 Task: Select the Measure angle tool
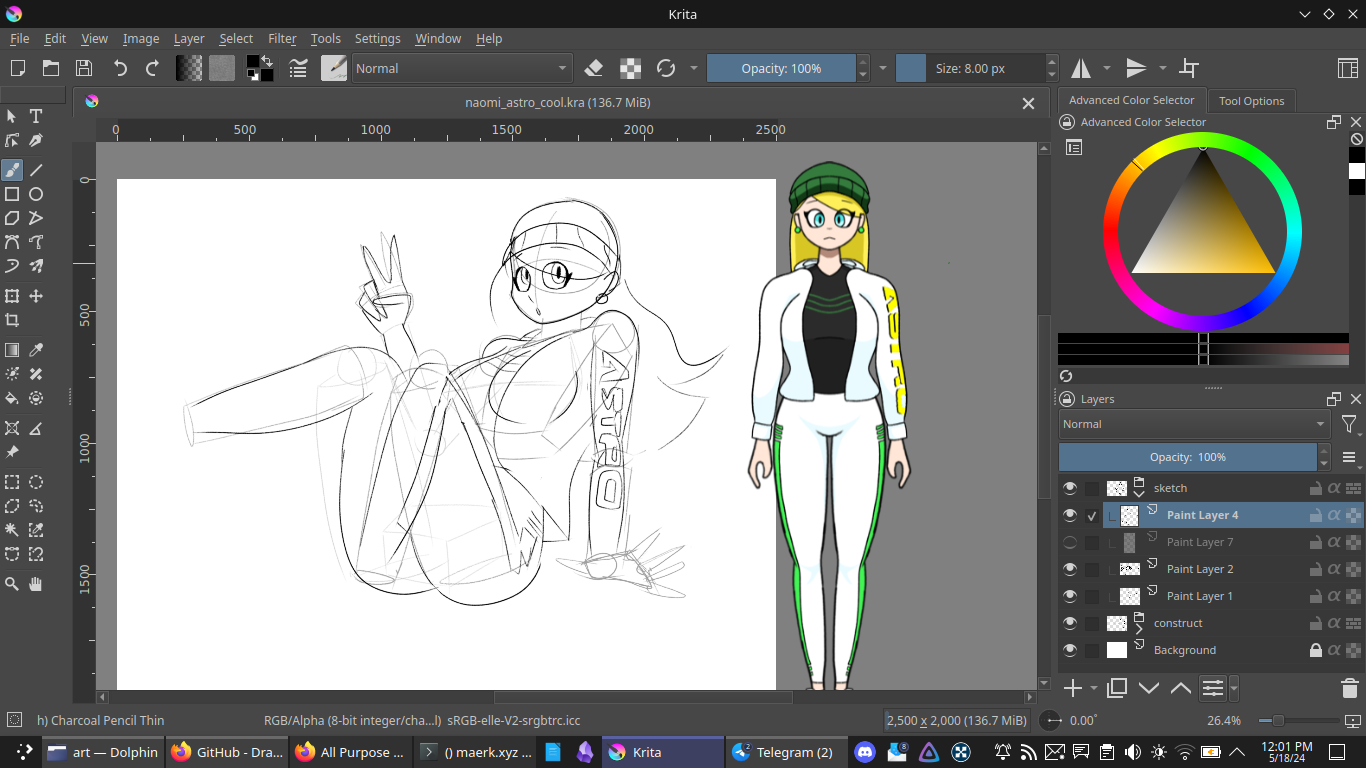(x=36, y=428)
